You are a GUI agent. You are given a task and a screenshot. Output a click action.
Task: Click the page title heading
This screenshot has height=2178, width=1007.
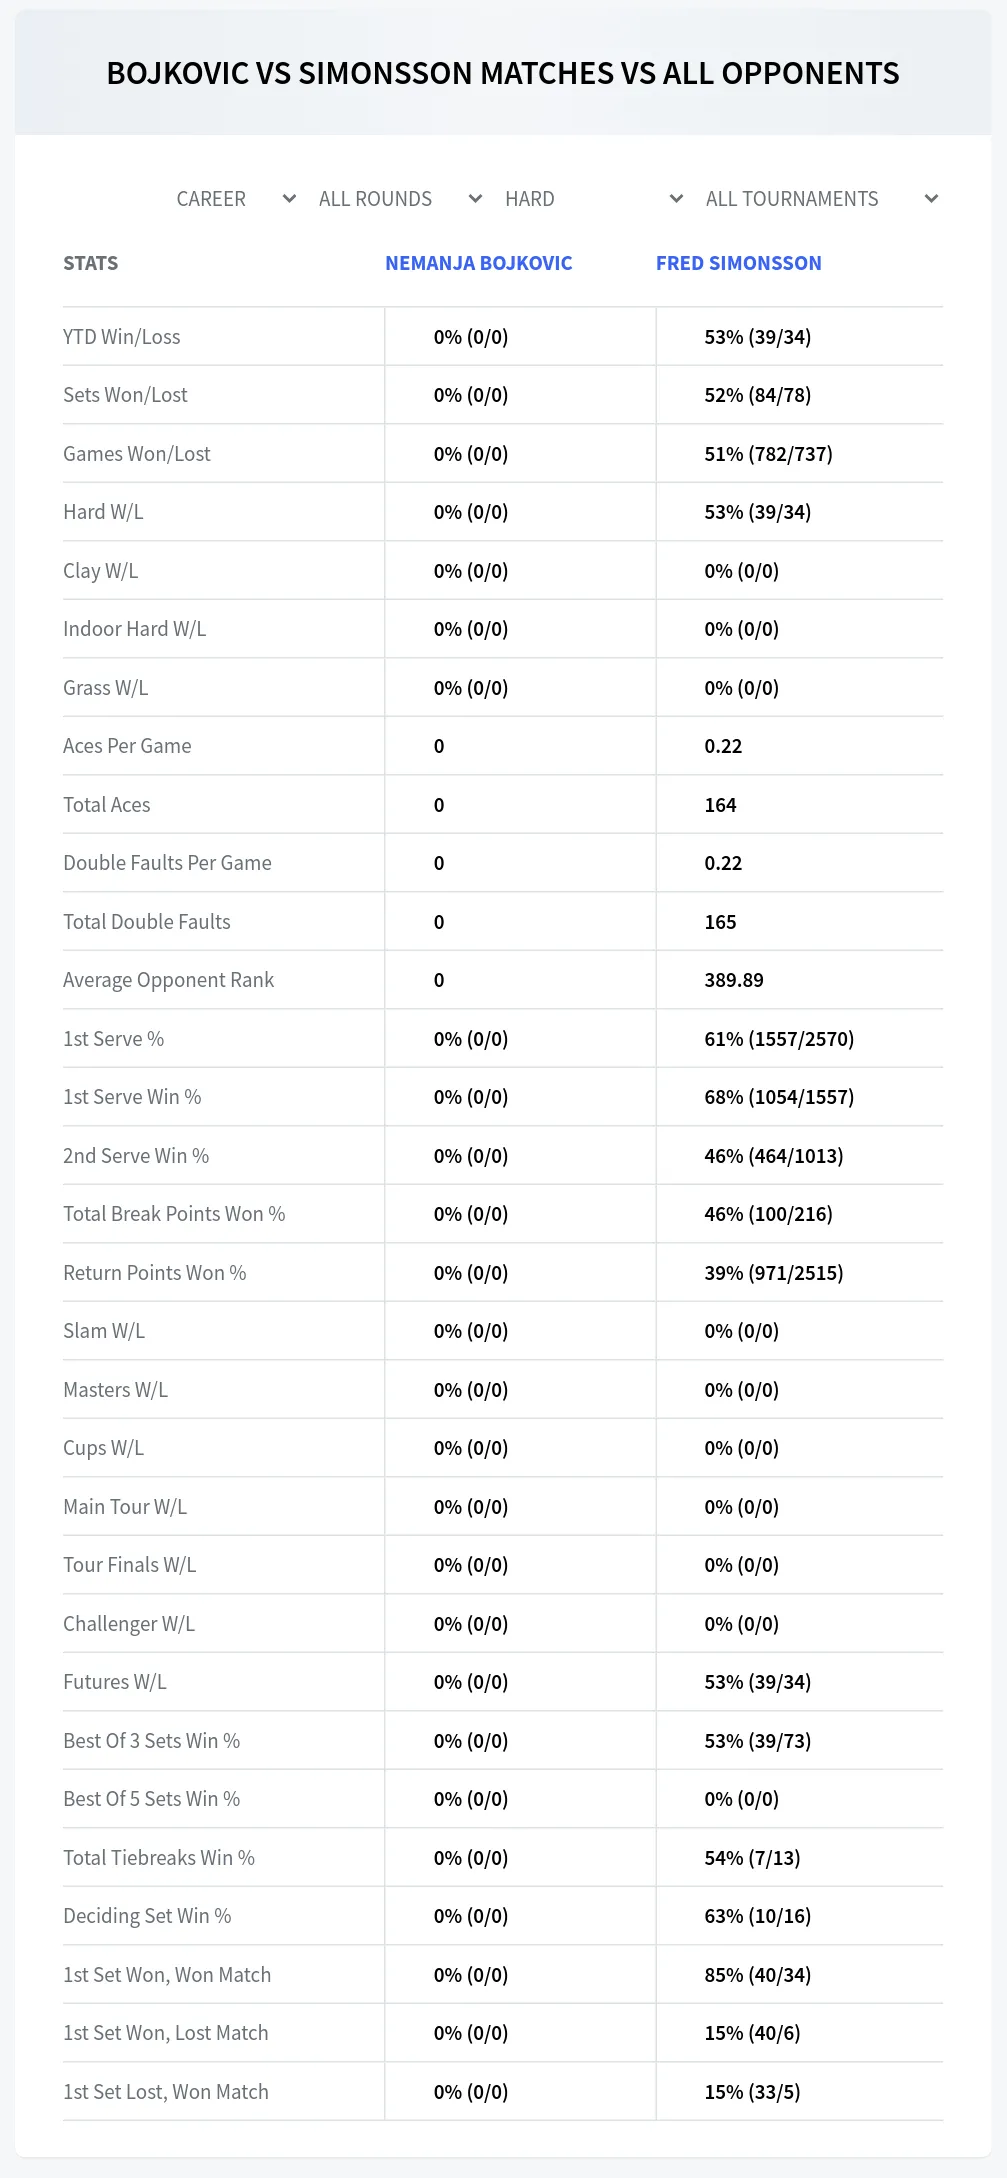pos(503,73)
